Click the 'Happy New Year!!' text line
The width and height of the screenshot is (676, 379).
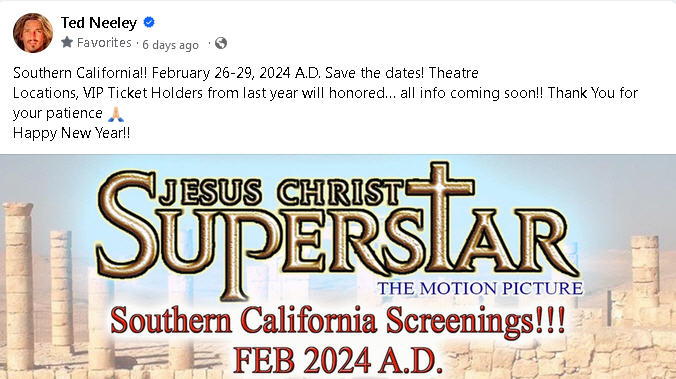point(71,133)
